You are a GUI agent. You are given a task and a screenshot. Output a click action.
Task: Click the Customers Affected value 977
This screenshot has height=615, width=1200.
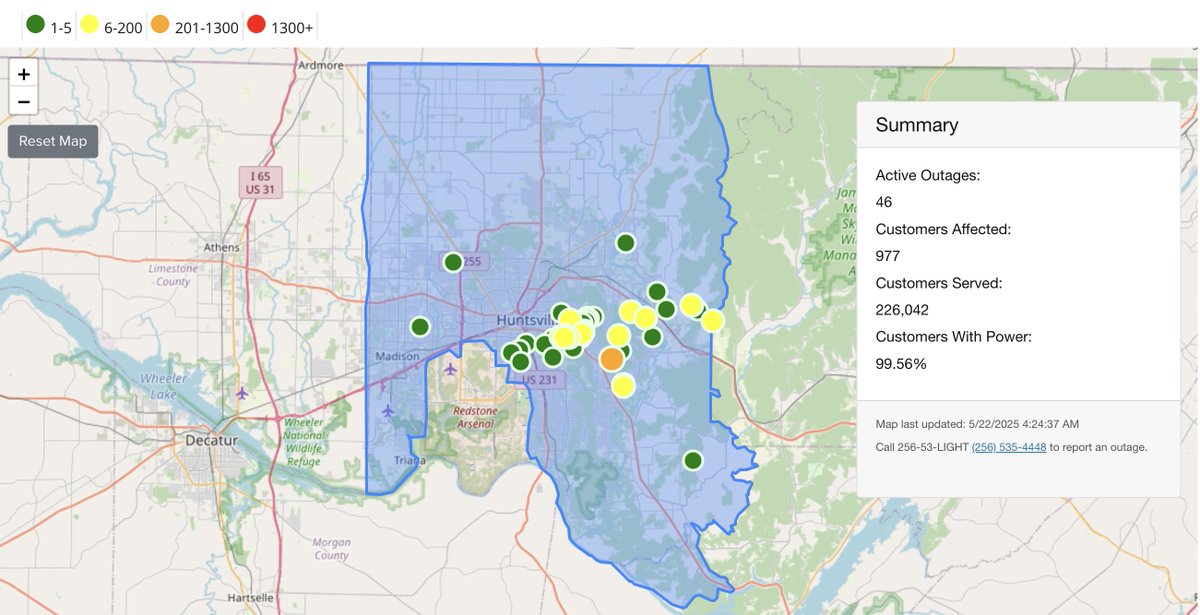point(888,256)
